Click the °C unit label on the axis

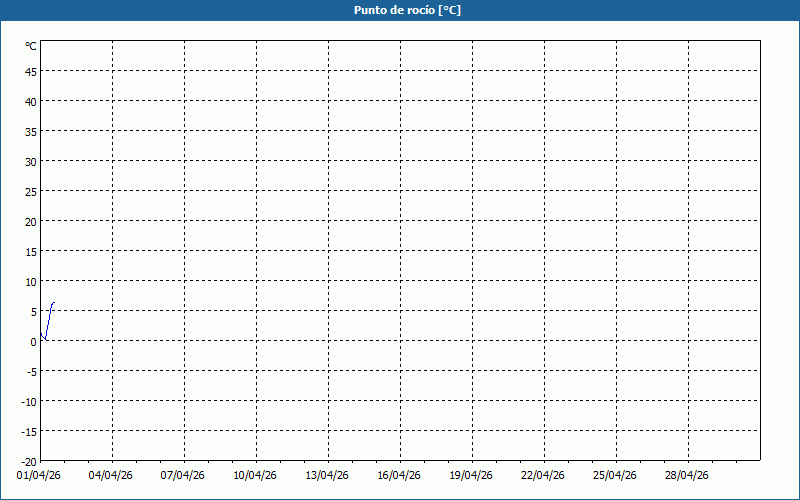pos(31,46)
